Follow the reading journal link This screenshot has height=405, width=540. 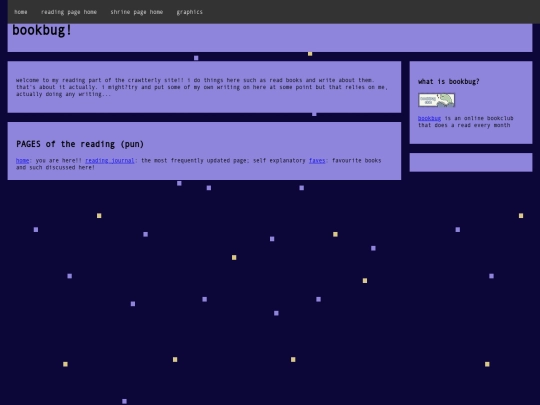coord(110,160)
